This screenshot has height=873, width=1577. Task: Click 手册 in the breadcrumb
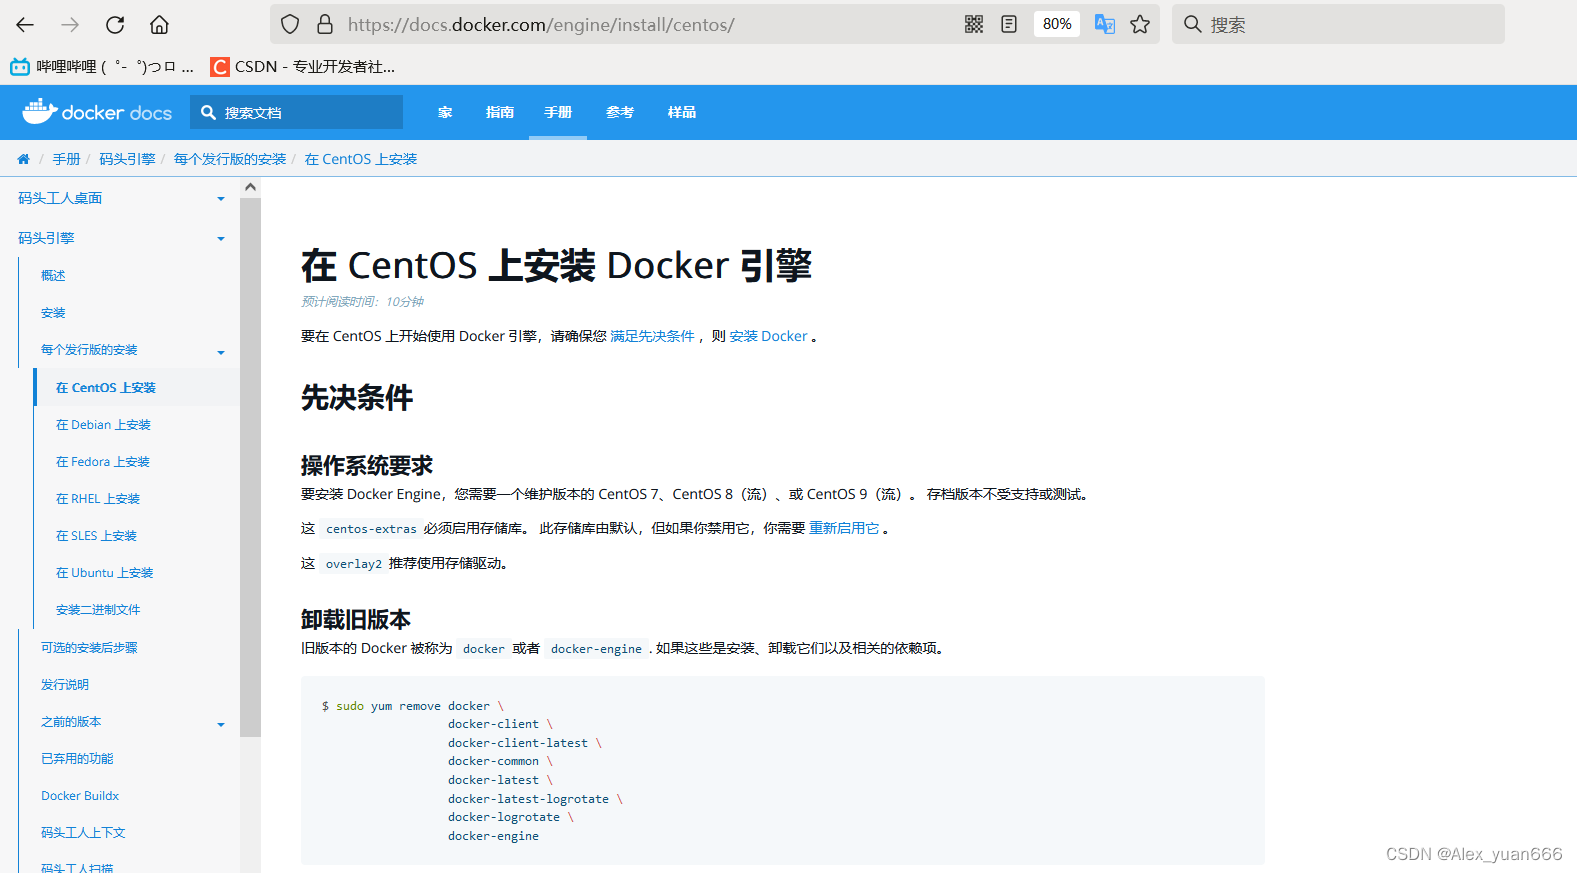click(x=66, y=159)
